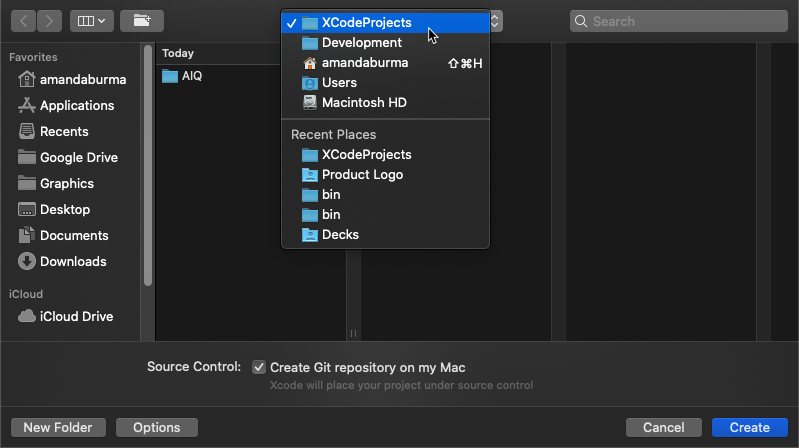The height and width of the screenshot is (448, 799).
Task: Click the Users folder icon in menu
Action: pyautogui.click(x=309, y=83)
